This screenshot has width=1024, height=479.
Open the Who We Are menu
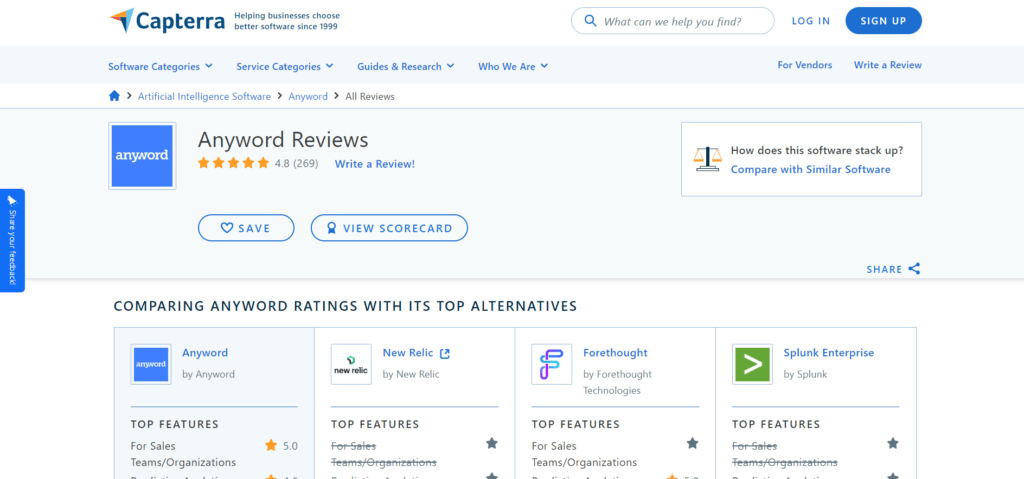pyautogui.click(x=513, y=66)
